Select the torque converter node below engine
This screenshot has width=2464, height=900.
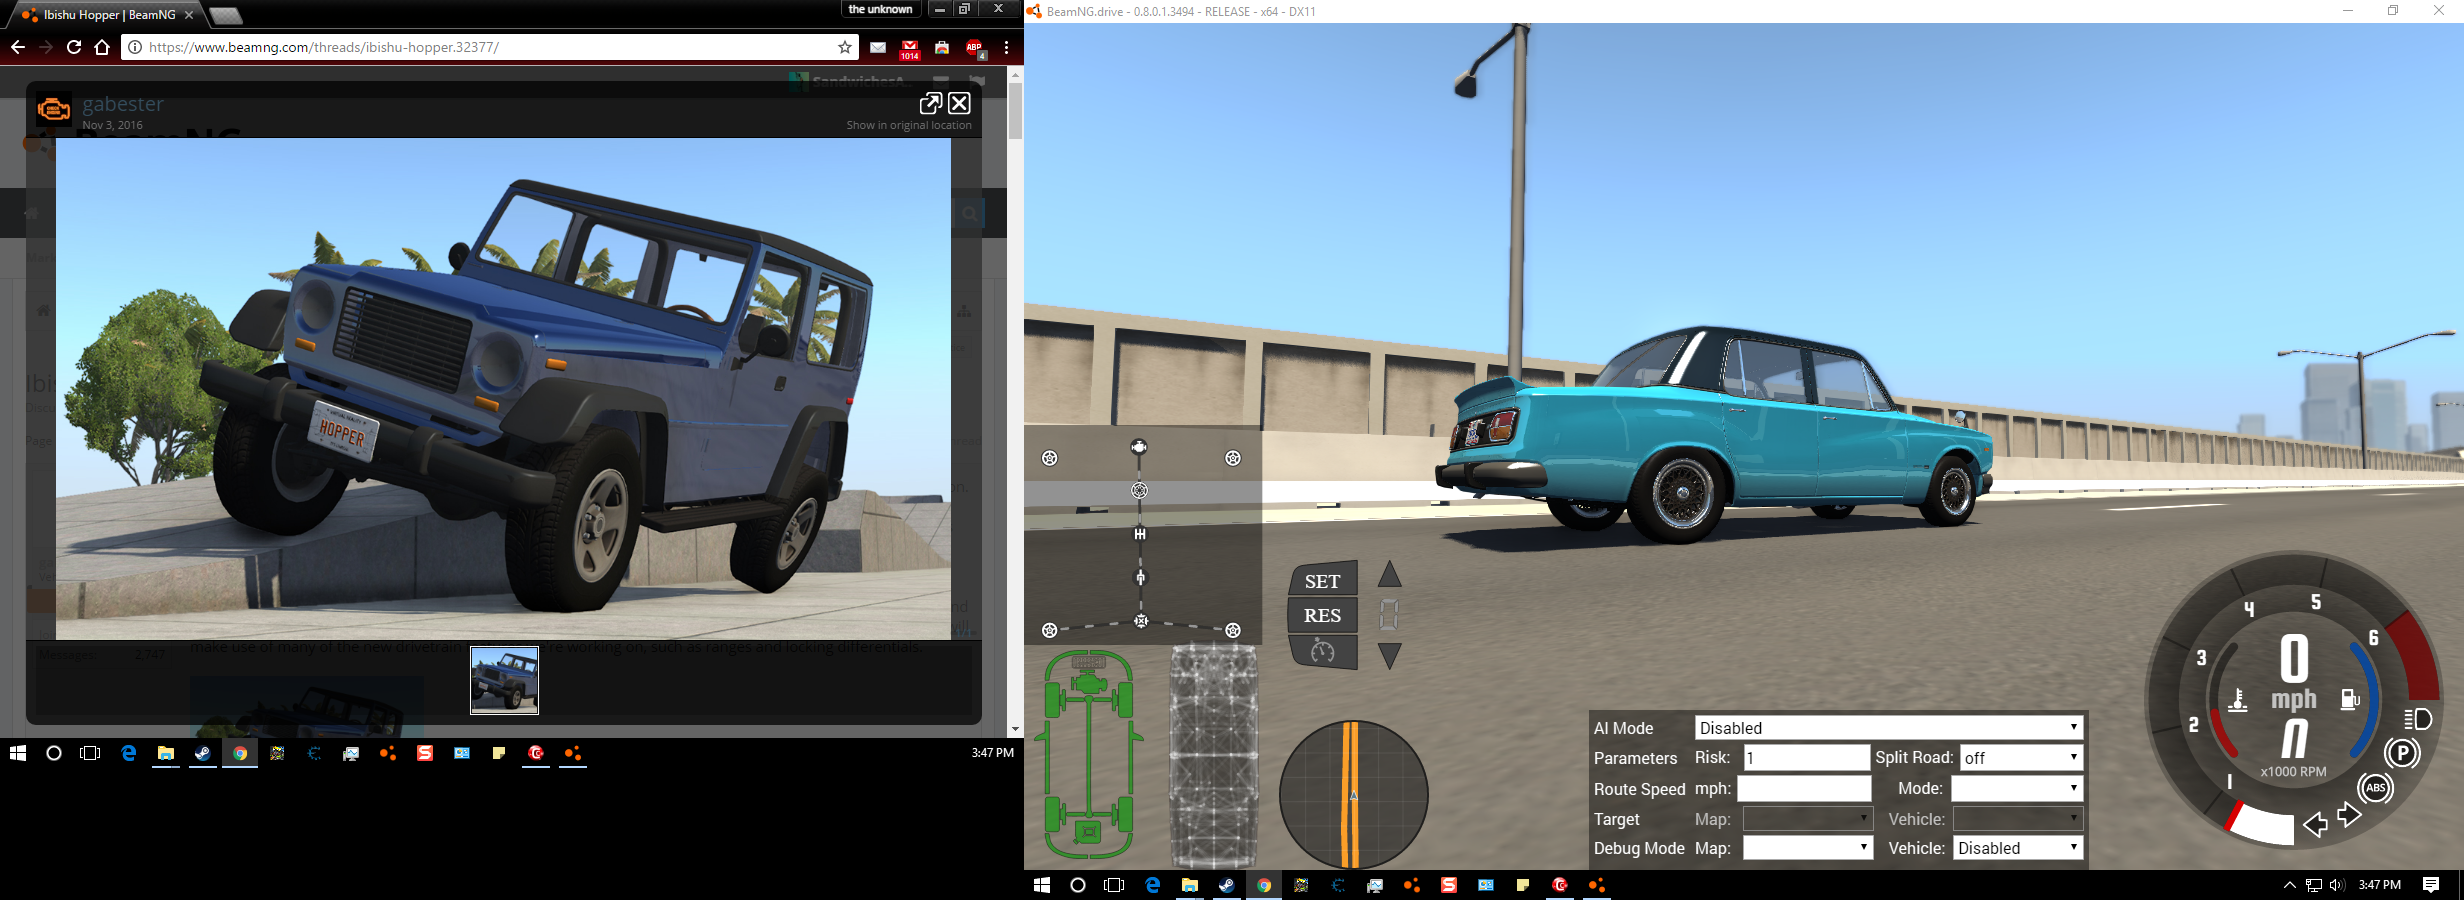(1139, 490)
